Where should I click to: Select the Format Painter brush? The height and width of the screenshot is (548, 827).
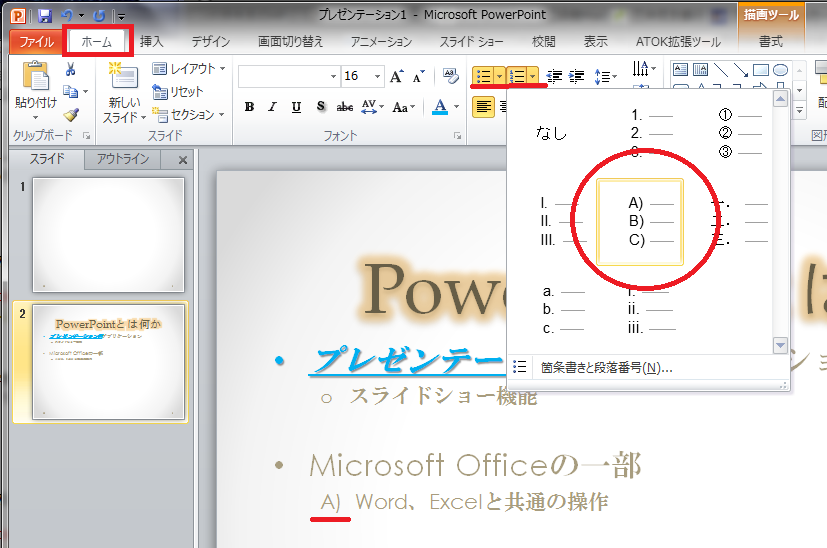tap(71, 114)
